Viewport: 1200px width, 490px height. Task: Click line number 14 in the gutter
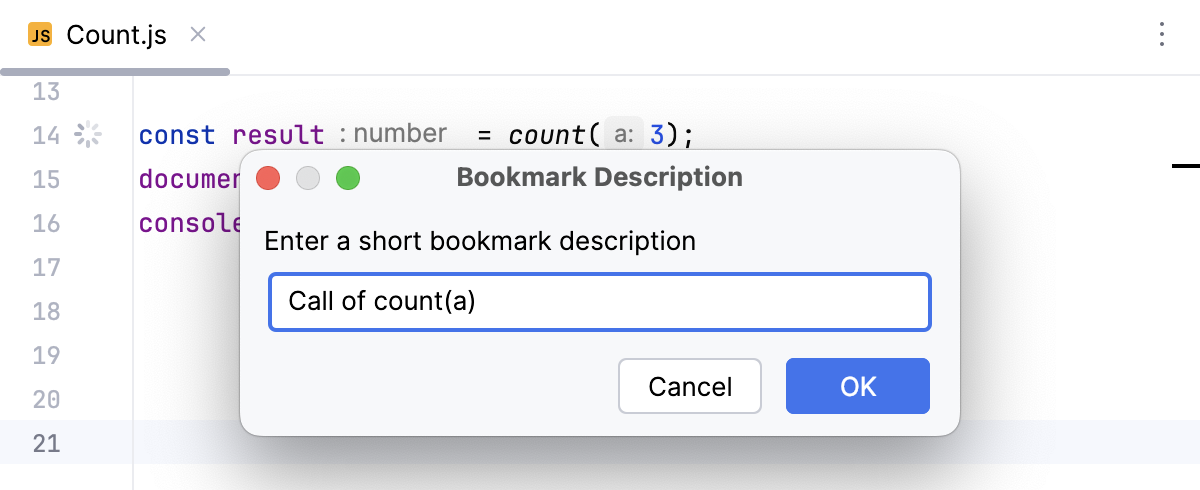(46, 134)
